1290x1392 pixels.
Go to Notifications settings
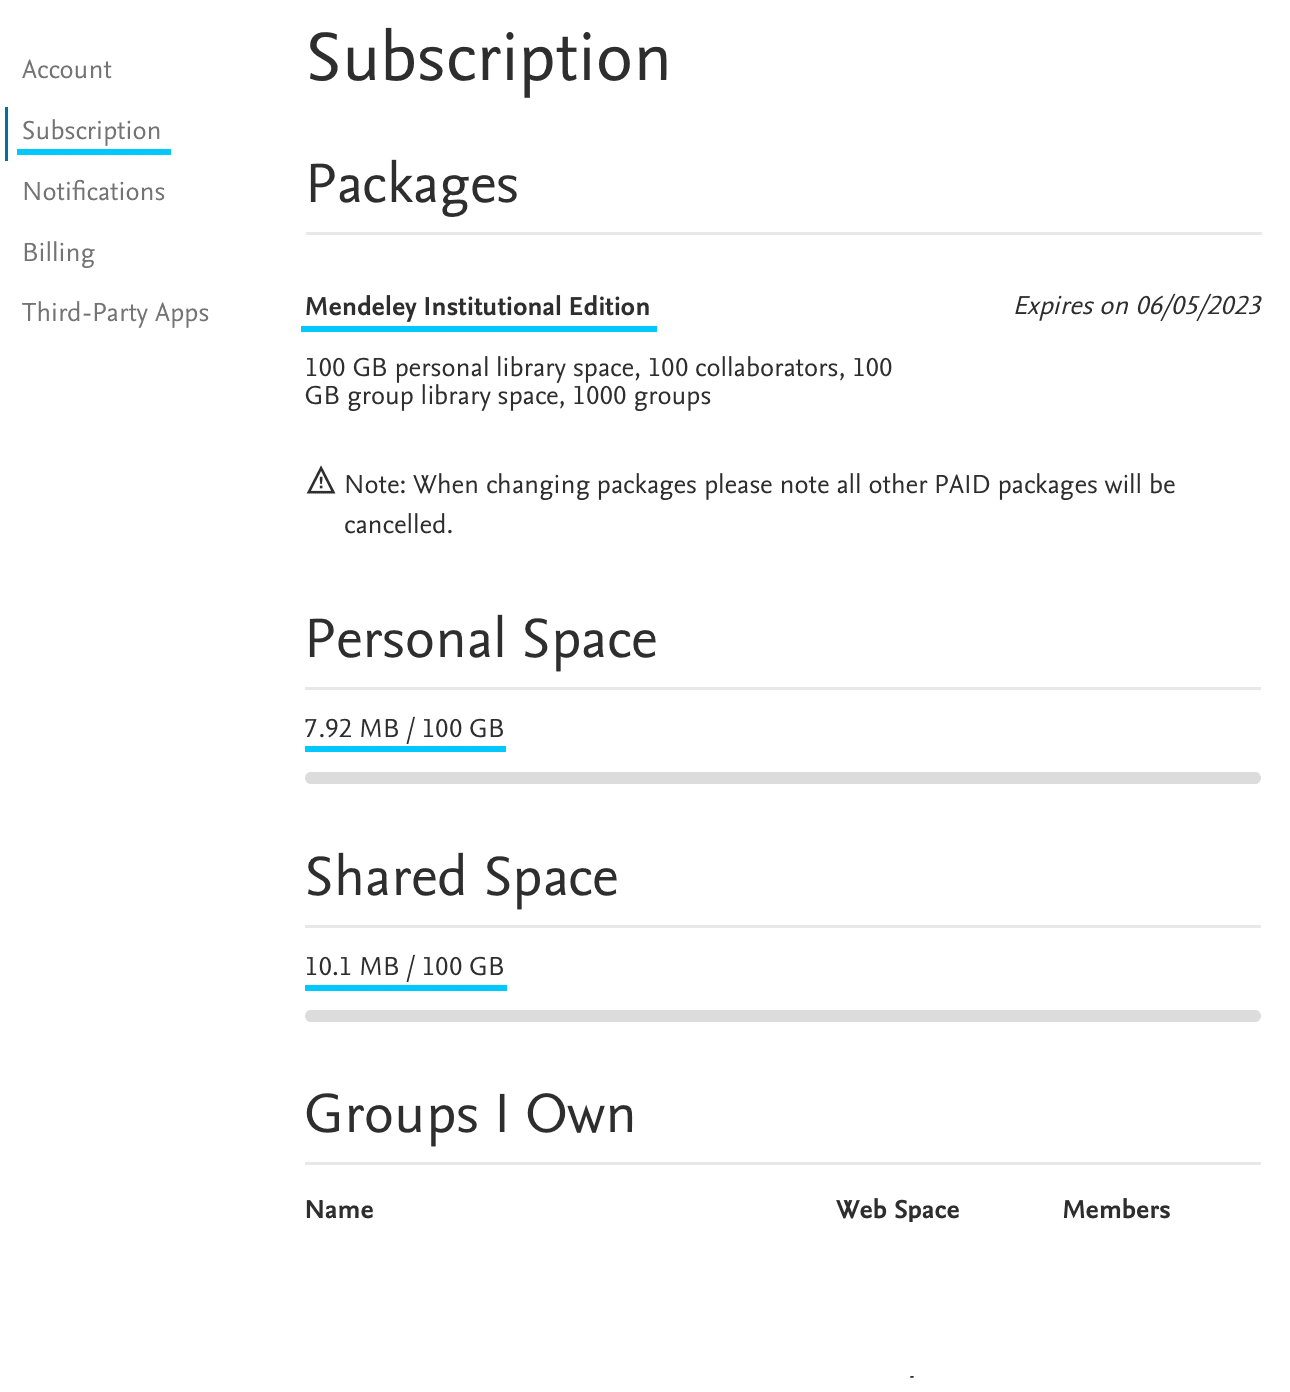(x=94, y=192)
